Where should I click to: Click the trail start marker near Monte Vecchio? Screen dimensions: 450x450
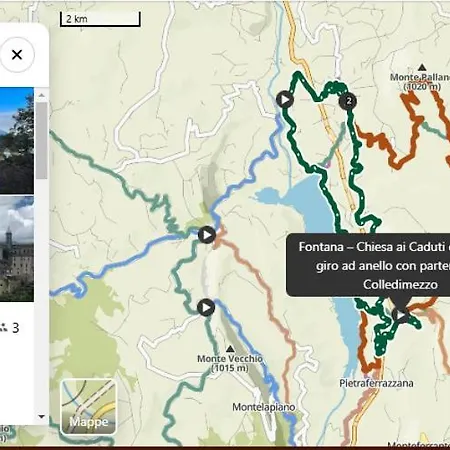(206, 307)
